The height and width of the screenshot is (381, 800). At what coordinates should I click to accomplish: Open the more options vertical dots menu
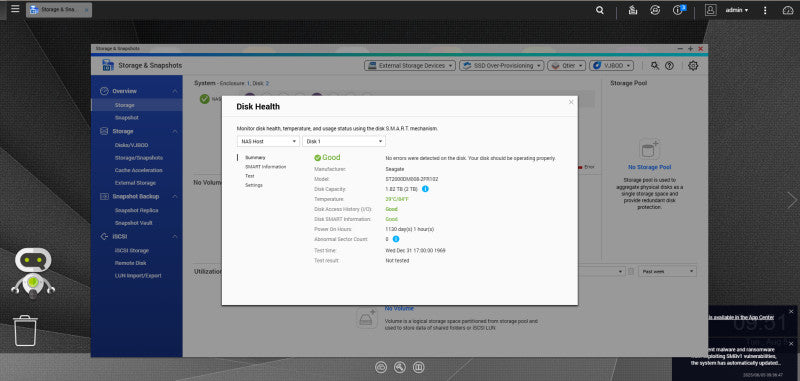[x=765, y=10]
